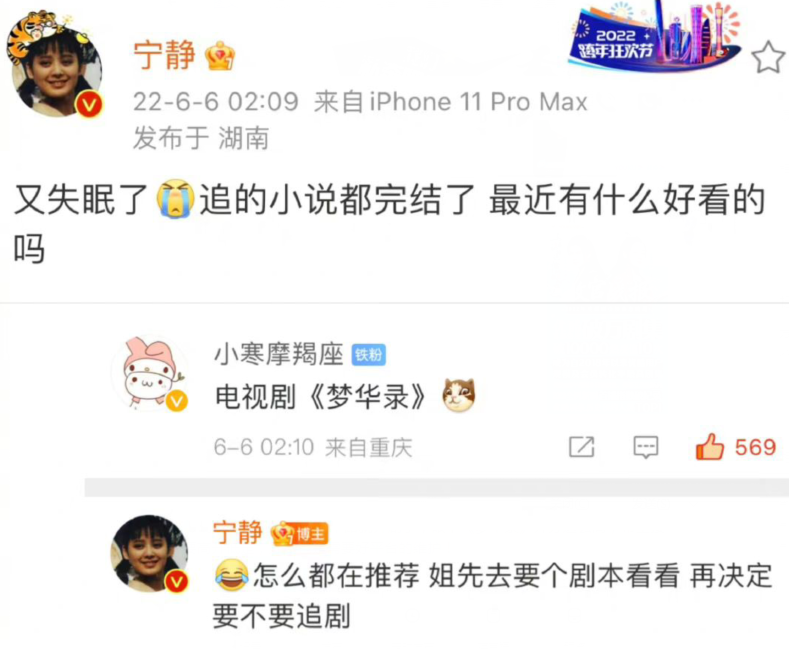The image size is (789, 649).
Task: Click the star favorite icon
Action: [768, 57]
